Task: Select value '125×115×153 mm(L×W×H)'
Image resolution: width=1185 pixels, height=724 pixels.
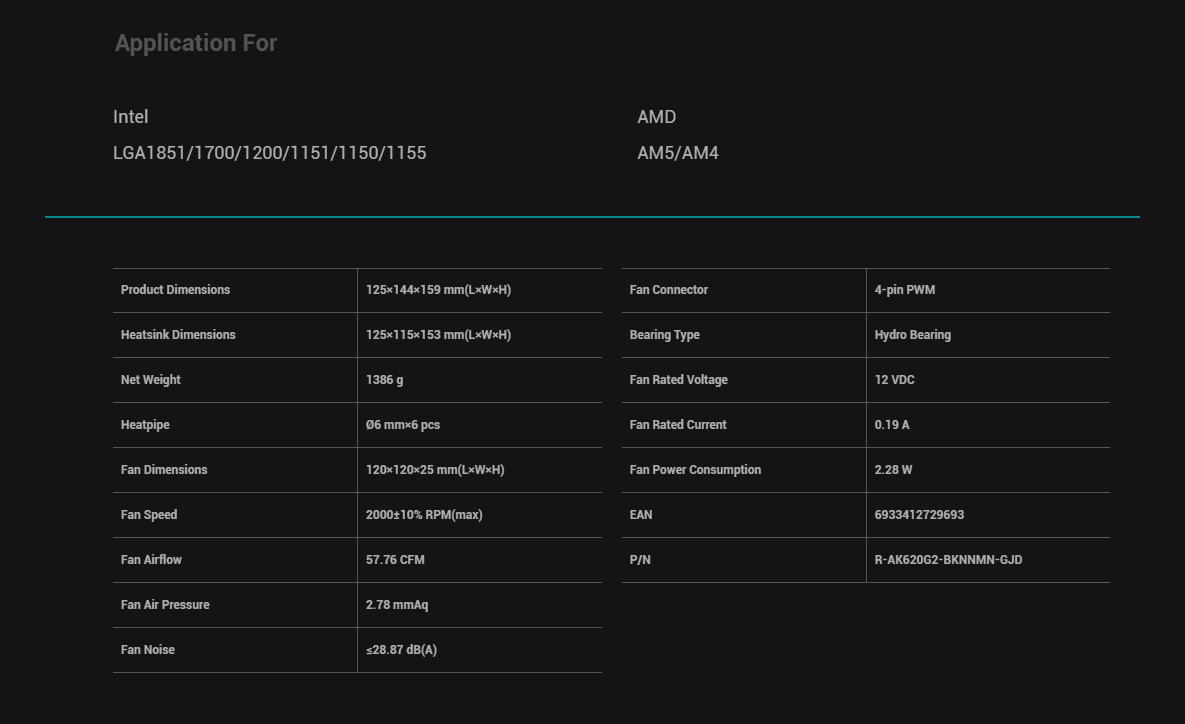Action: (438, 335)
